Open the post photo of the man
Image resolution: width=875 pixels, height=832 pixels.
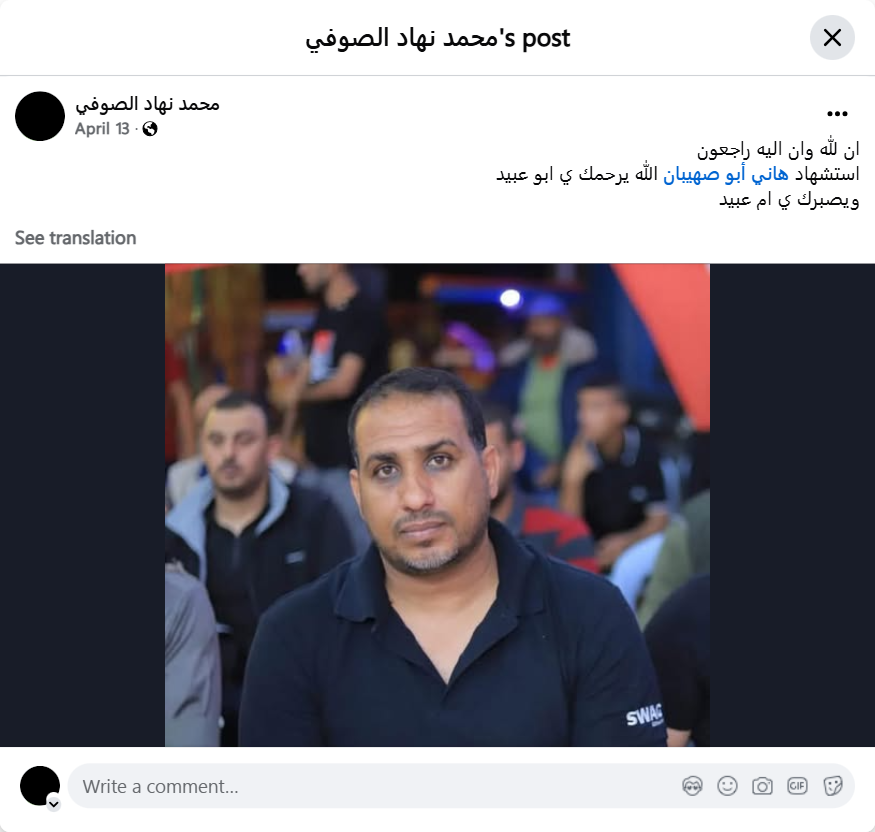(x=438, y=505)
